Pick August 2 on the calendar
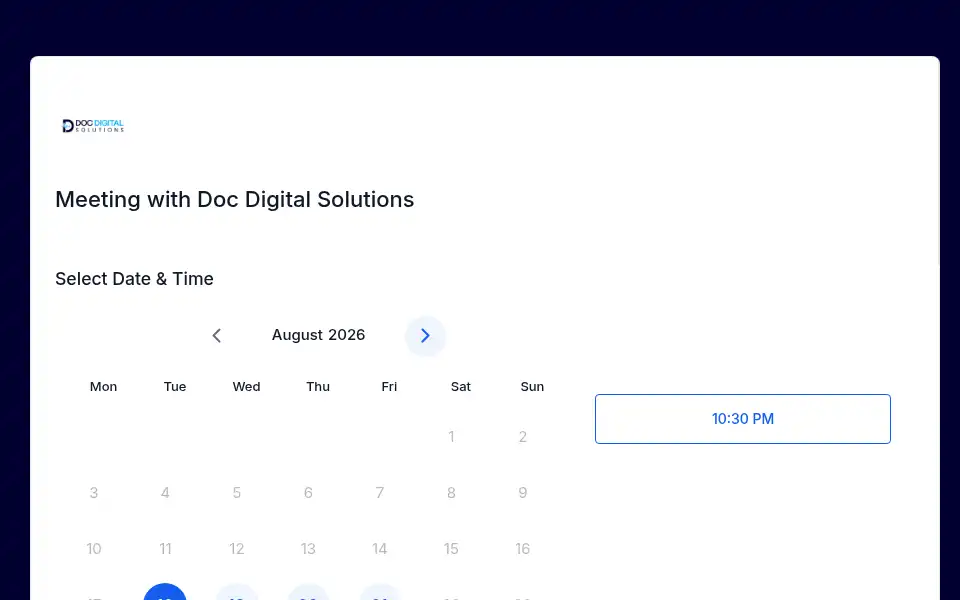The image size is (960, 600). (522, 437)
